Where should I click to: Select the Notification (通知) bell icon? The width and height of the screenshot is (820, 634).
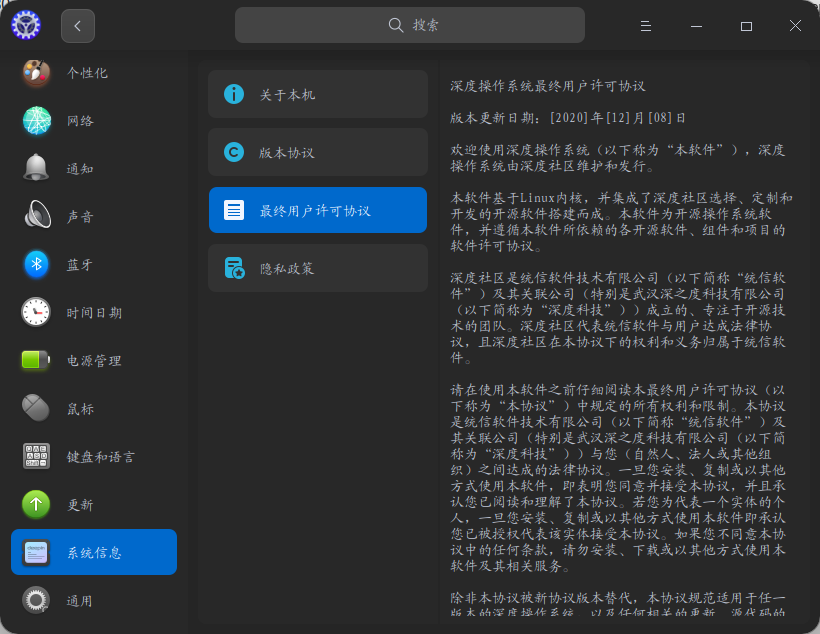tap(36, 168)
